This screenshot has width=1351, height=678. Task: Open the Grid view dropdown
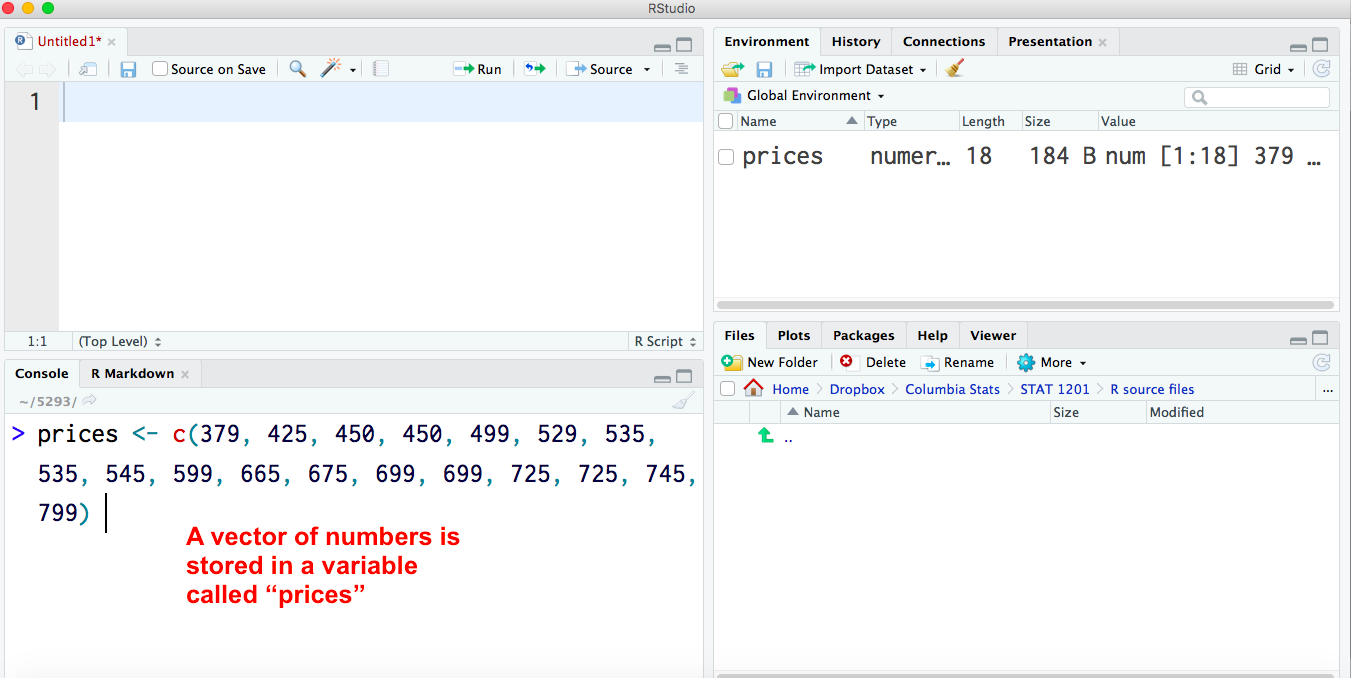(1263, 69)
